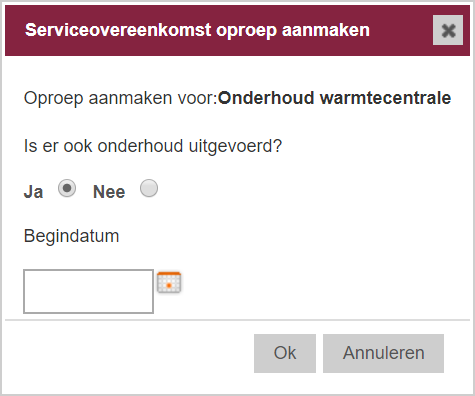The width and height of the screenshot is (475, 396).
Task: Click the bold "Nee" label text
Action: point(109,192)
